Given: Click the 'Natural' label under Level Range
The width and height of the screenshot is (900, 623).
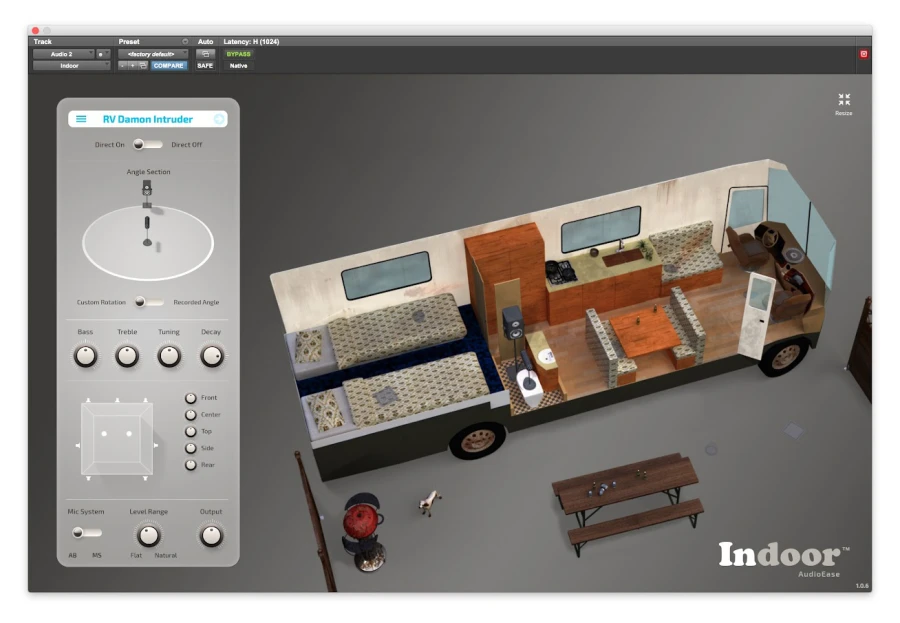Looking at the screenshot, I should point(166,555).
